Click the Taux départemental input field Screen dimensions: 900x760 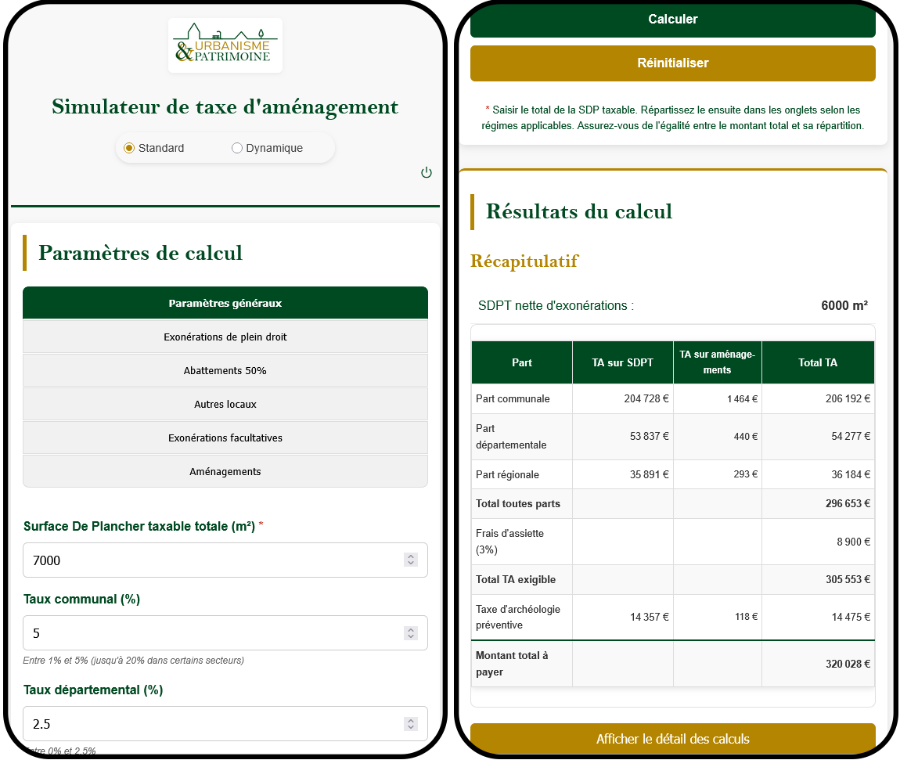click(210, 724)
